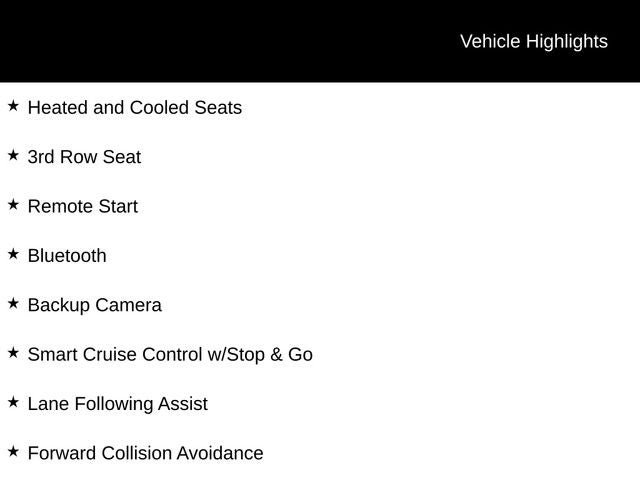Click the Bluetooth feature label
The width and height of the screenshot is (640, 480).
(67, 256)
